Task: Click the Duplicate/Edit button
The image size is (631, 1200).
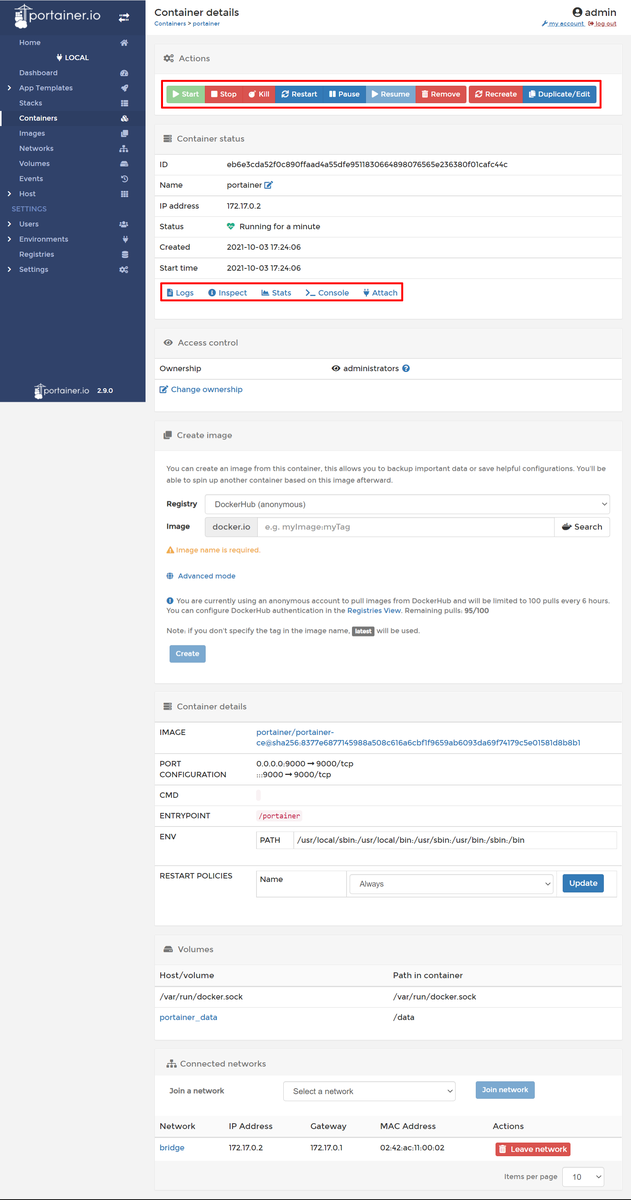Action: coord(560,94)
